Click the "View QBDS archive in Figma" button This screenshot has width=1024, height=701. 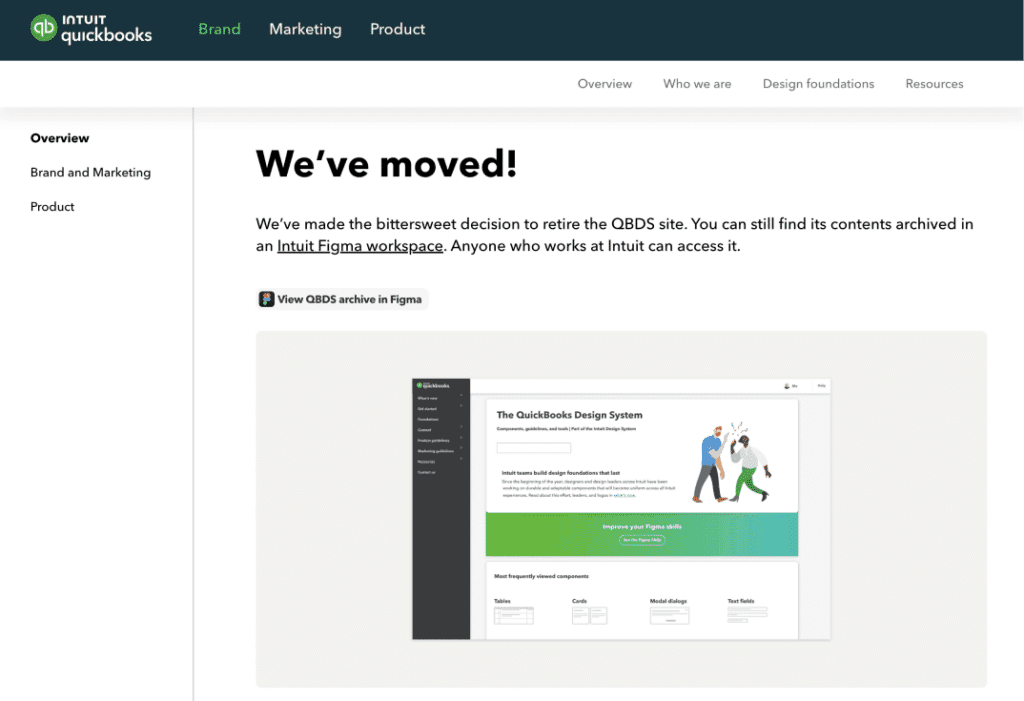tap(342, 298)
